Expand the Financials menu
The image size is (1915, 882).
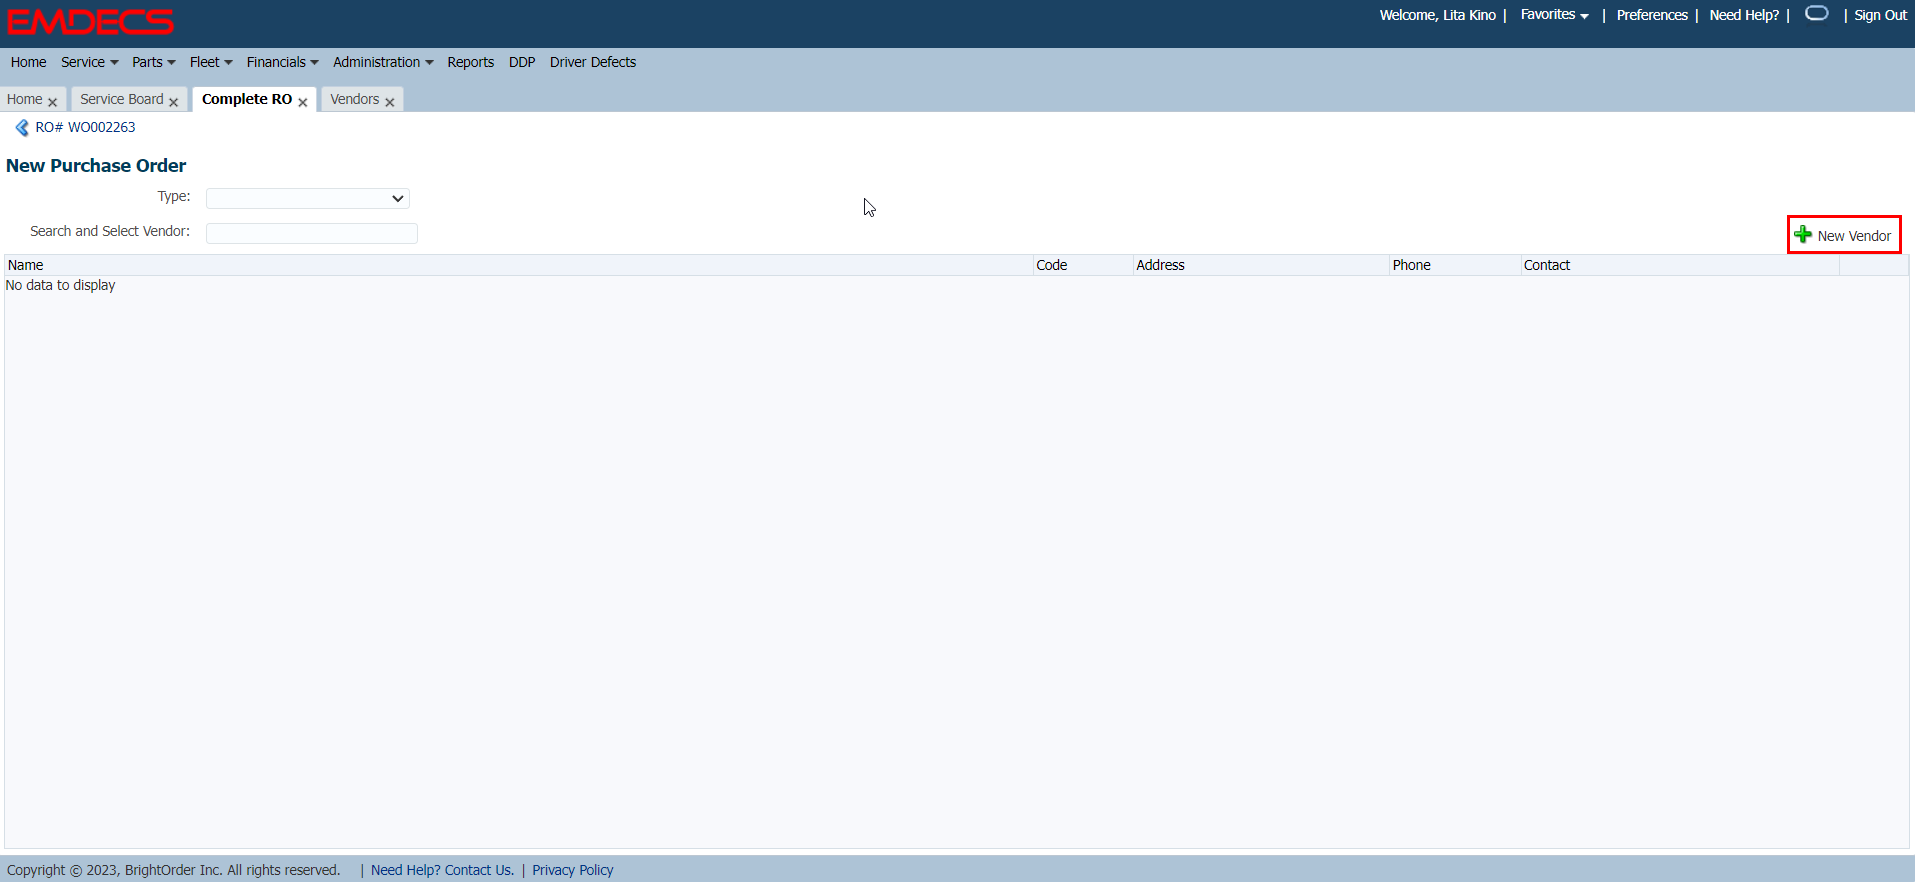pyautogui.click(x=282, y=62)
